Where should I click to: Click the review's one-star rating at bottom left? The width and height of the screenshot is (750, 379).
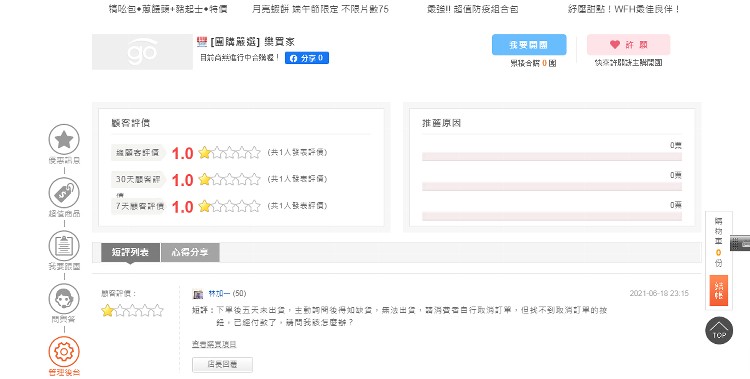pyautogui.click(x=132, y=311)
